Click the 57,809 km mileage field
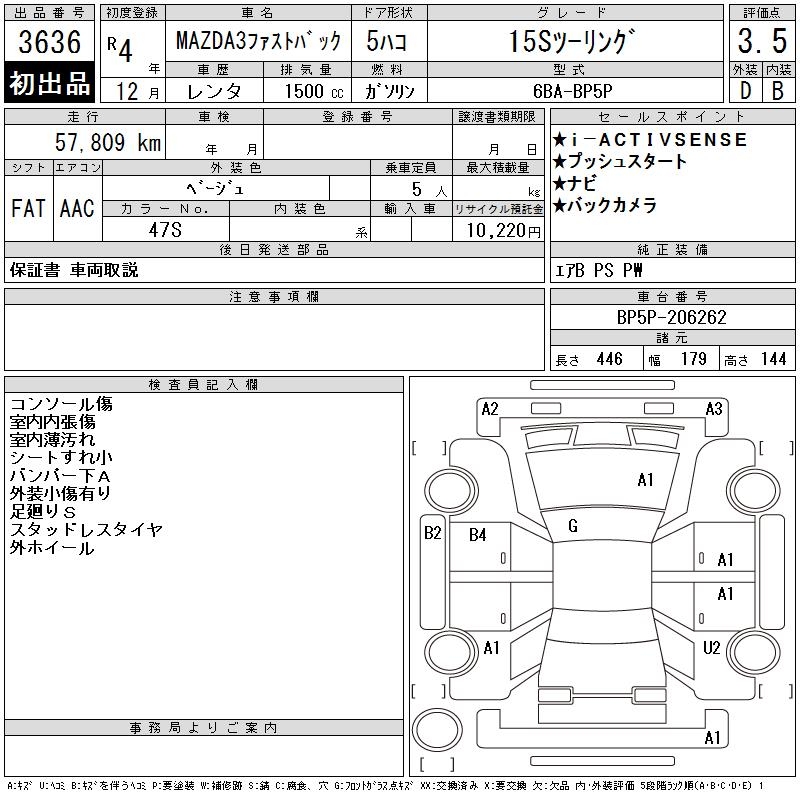This screenshot has height=800, width=800. pyautogui.click(x=84, y=143)
